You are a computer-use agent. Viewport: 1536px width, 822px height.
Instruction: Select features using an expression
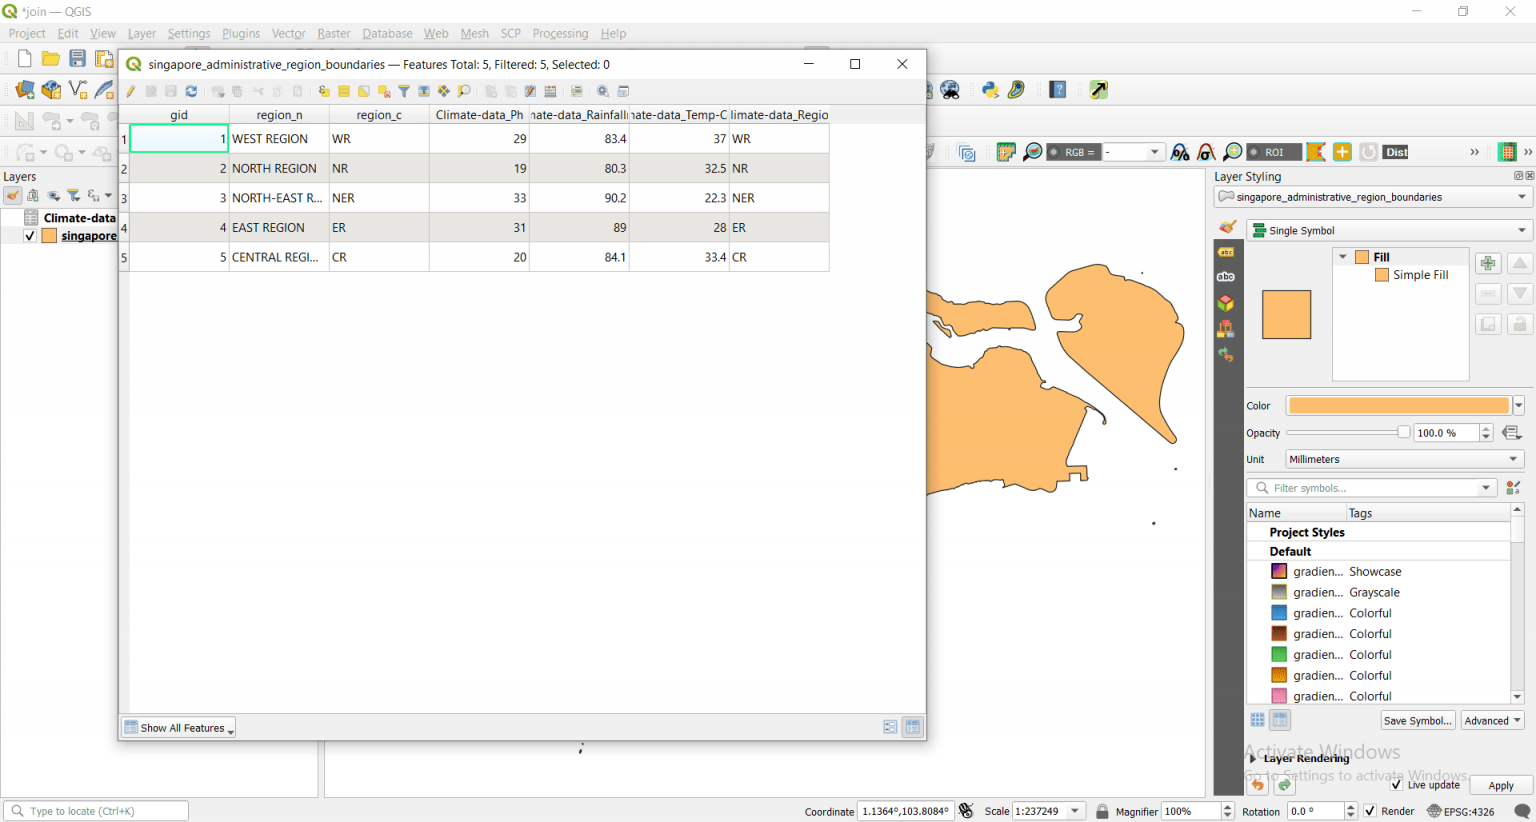tap(322, 91)
